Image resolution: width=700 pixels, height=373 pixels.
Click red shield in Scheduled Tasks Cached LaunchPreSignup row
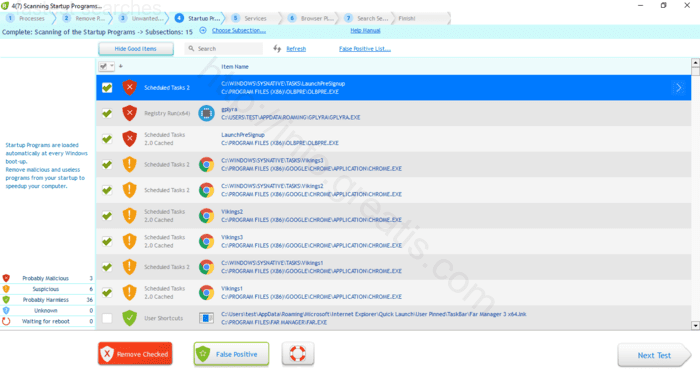[129, 139]
